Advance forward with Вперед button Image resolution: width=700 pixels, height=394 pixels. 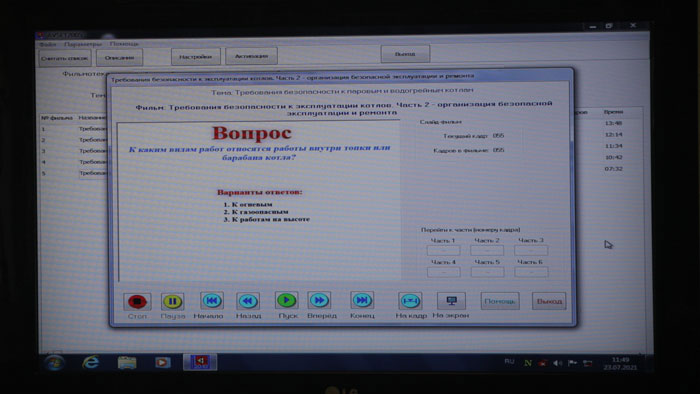coord(319,300)
